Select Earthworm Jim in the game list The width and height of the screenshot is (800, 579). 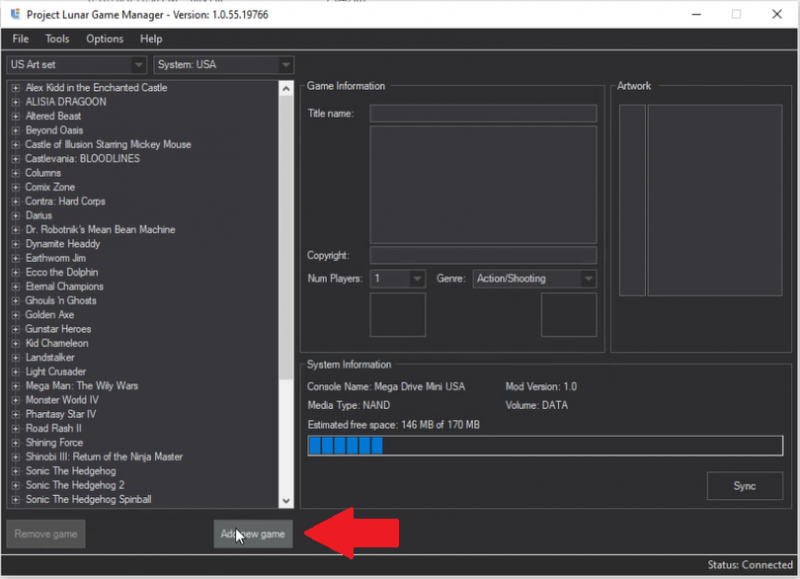point(56,258)
